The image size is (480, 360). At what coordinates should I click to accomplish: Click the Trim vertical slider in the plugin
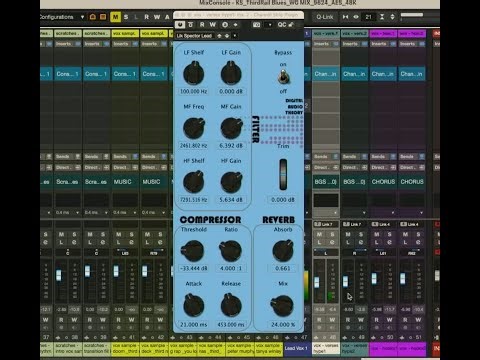(283, 175)
